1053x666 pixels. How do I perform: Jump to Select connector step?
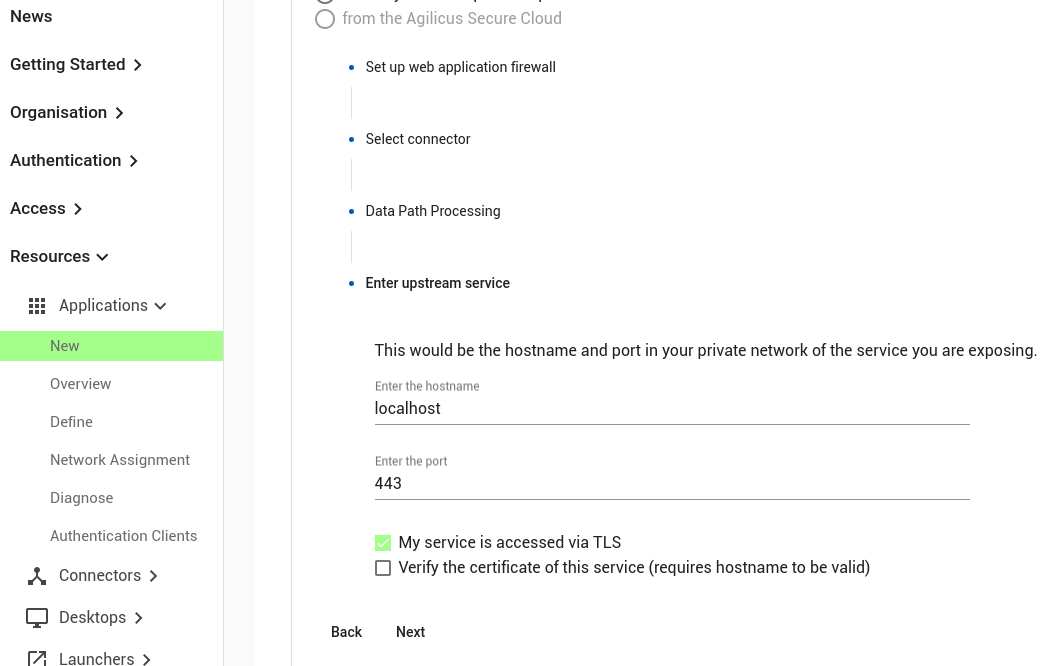(418, 139)
